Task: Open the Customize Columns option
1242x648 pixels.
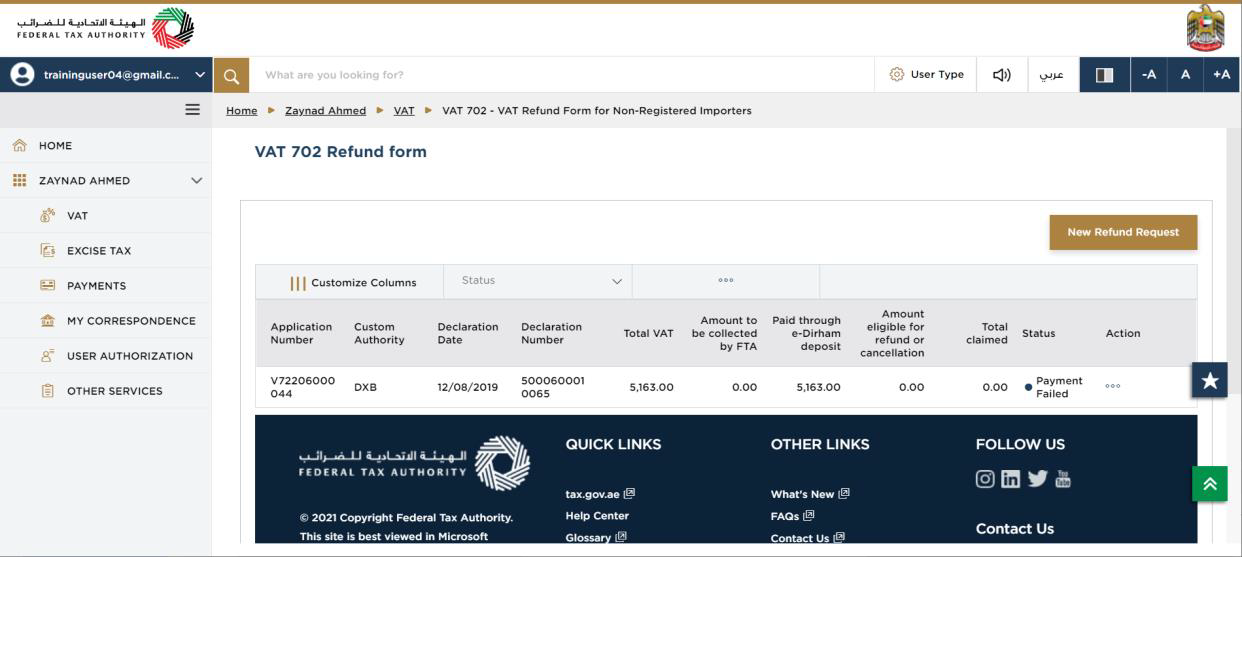Action: tap(353, 282)
